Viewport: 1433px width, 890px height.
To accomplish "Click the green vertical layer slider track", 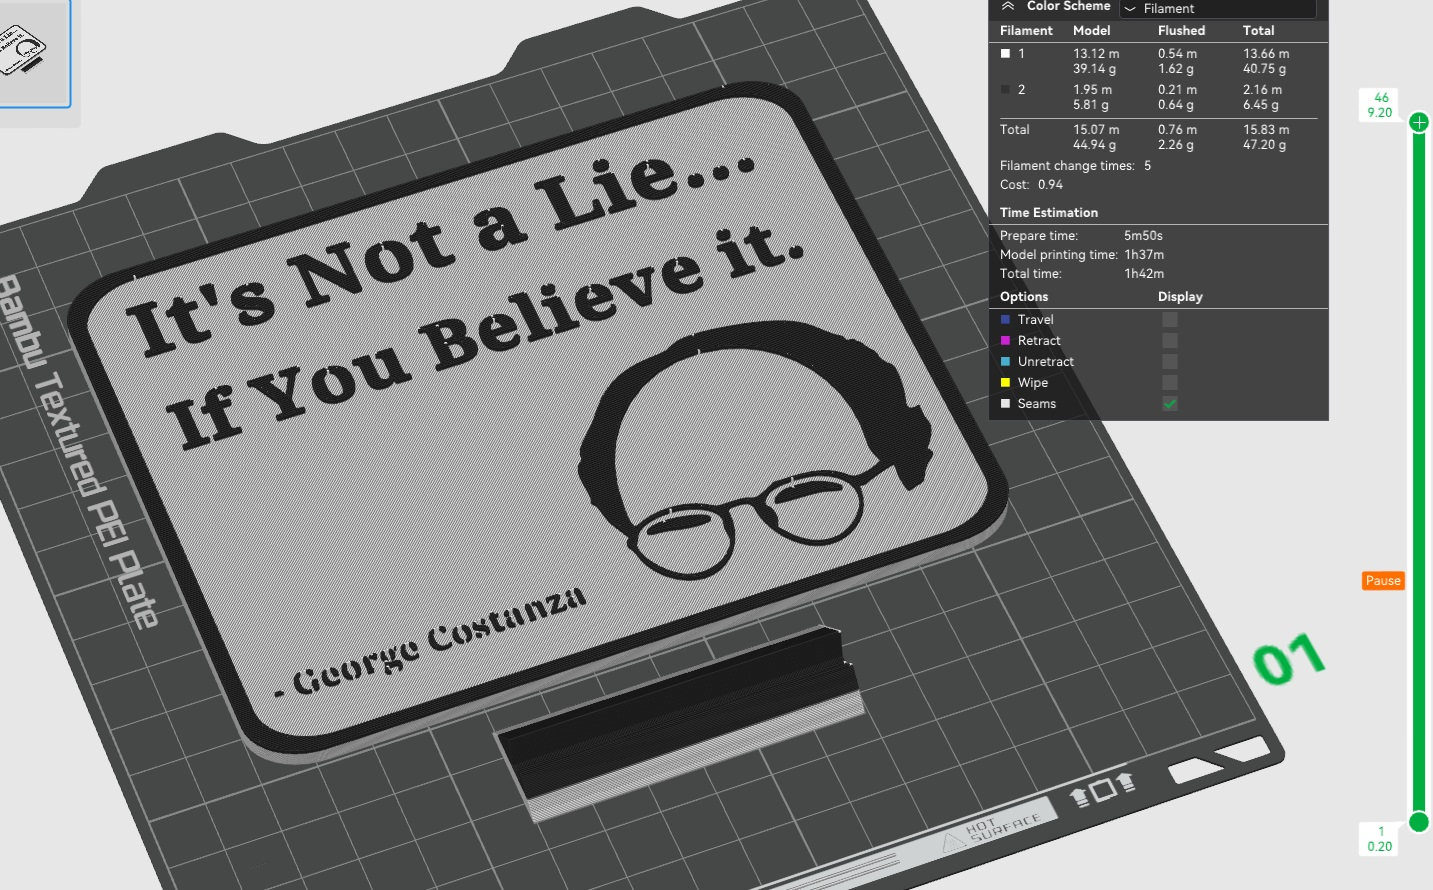I will (x=1418, y=472).
